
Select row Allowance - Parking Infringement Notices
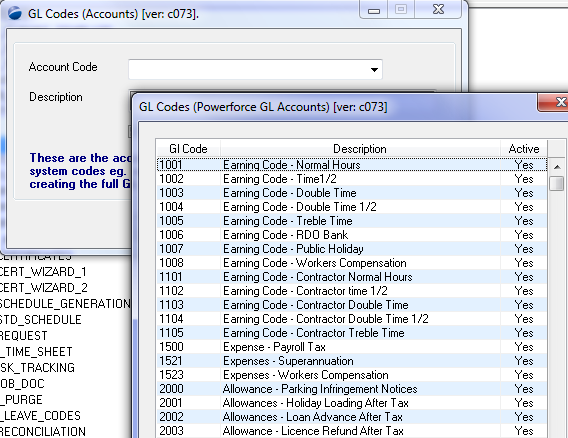pyautogui.click(x=352, y=389)
